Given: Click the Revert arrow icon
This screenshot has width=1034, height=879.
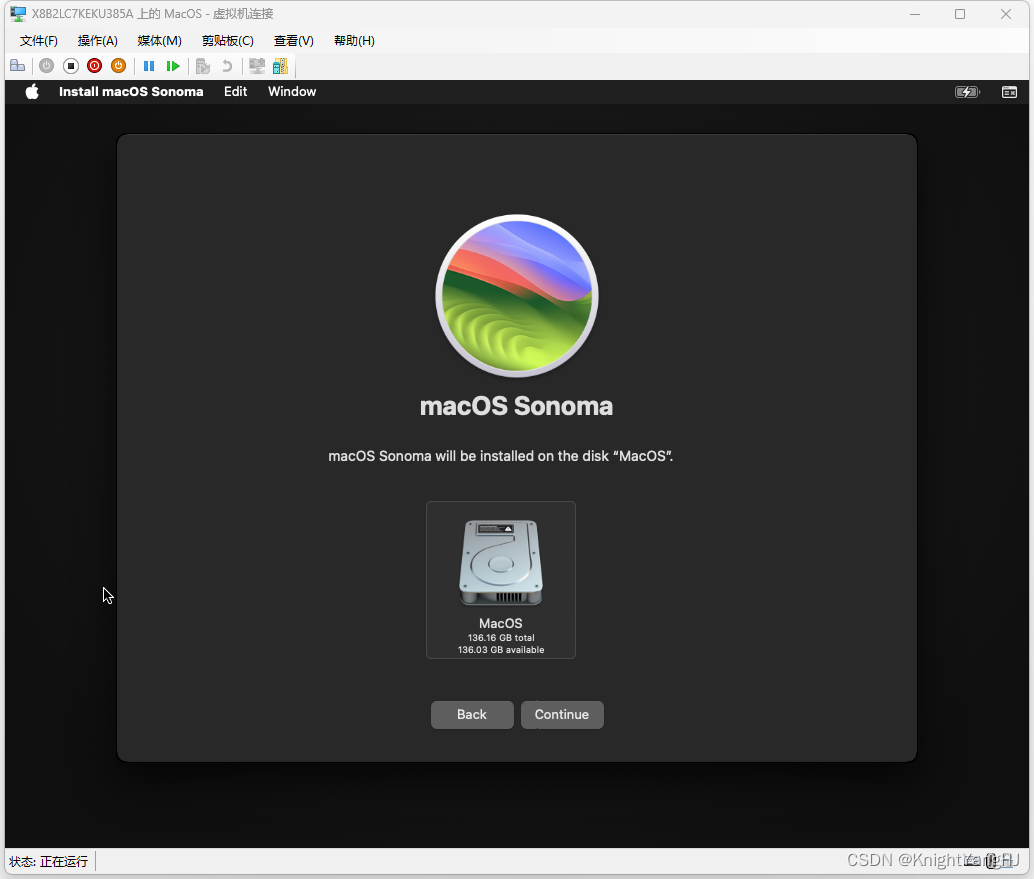Looking at the screenshot, I should [227, 66].
